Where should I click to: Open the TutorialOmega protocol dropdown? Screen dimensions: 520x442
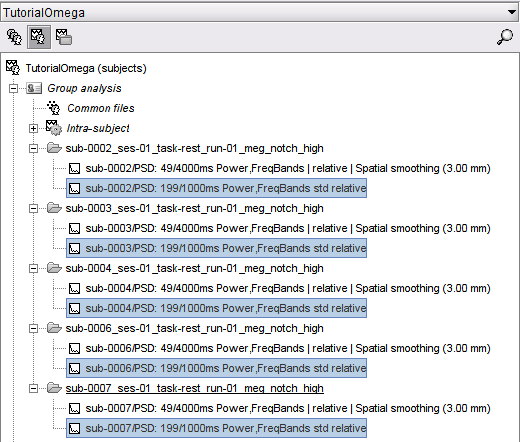[x=260, y=12]
